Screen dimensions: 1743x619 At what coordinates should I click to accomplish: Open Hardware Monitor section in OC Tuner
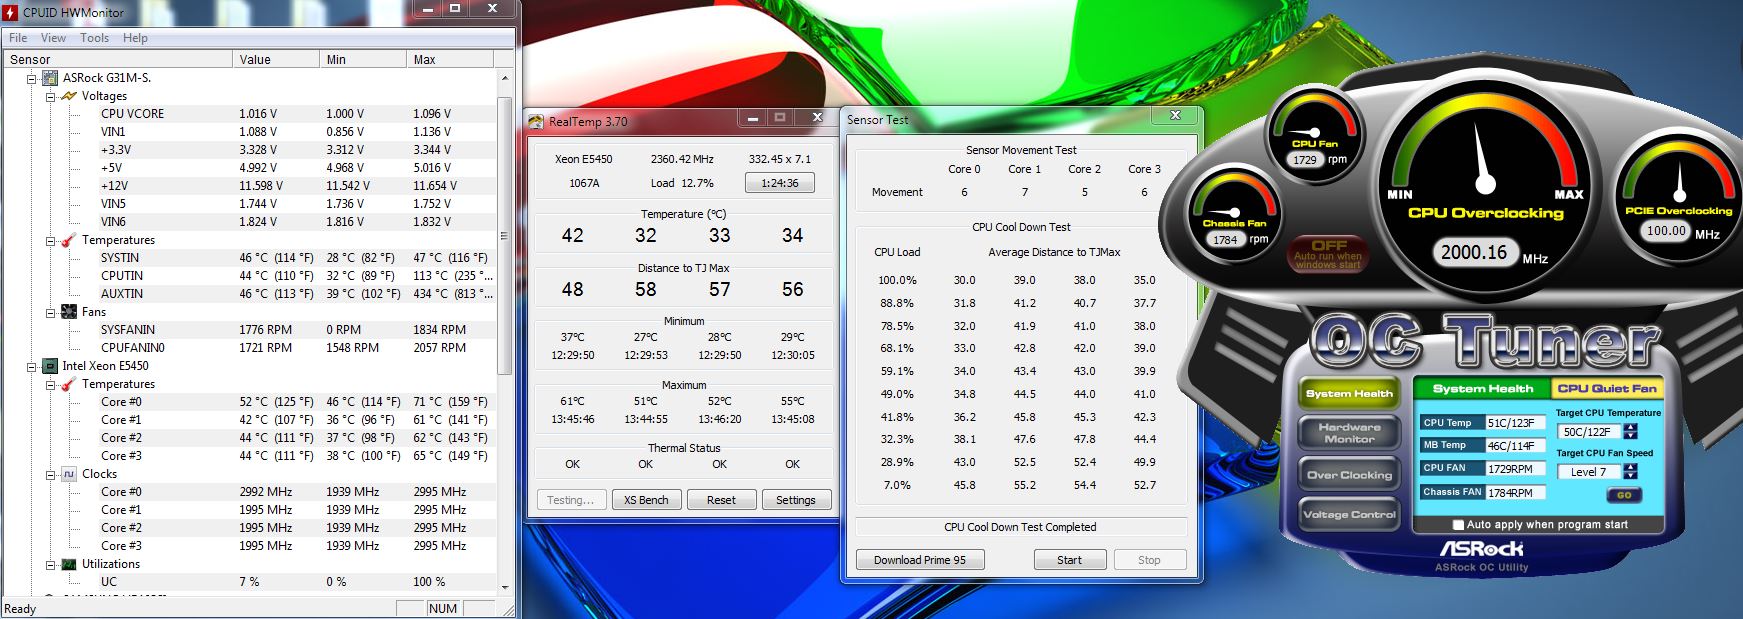pyautogui.click(x=1349, y=433)
